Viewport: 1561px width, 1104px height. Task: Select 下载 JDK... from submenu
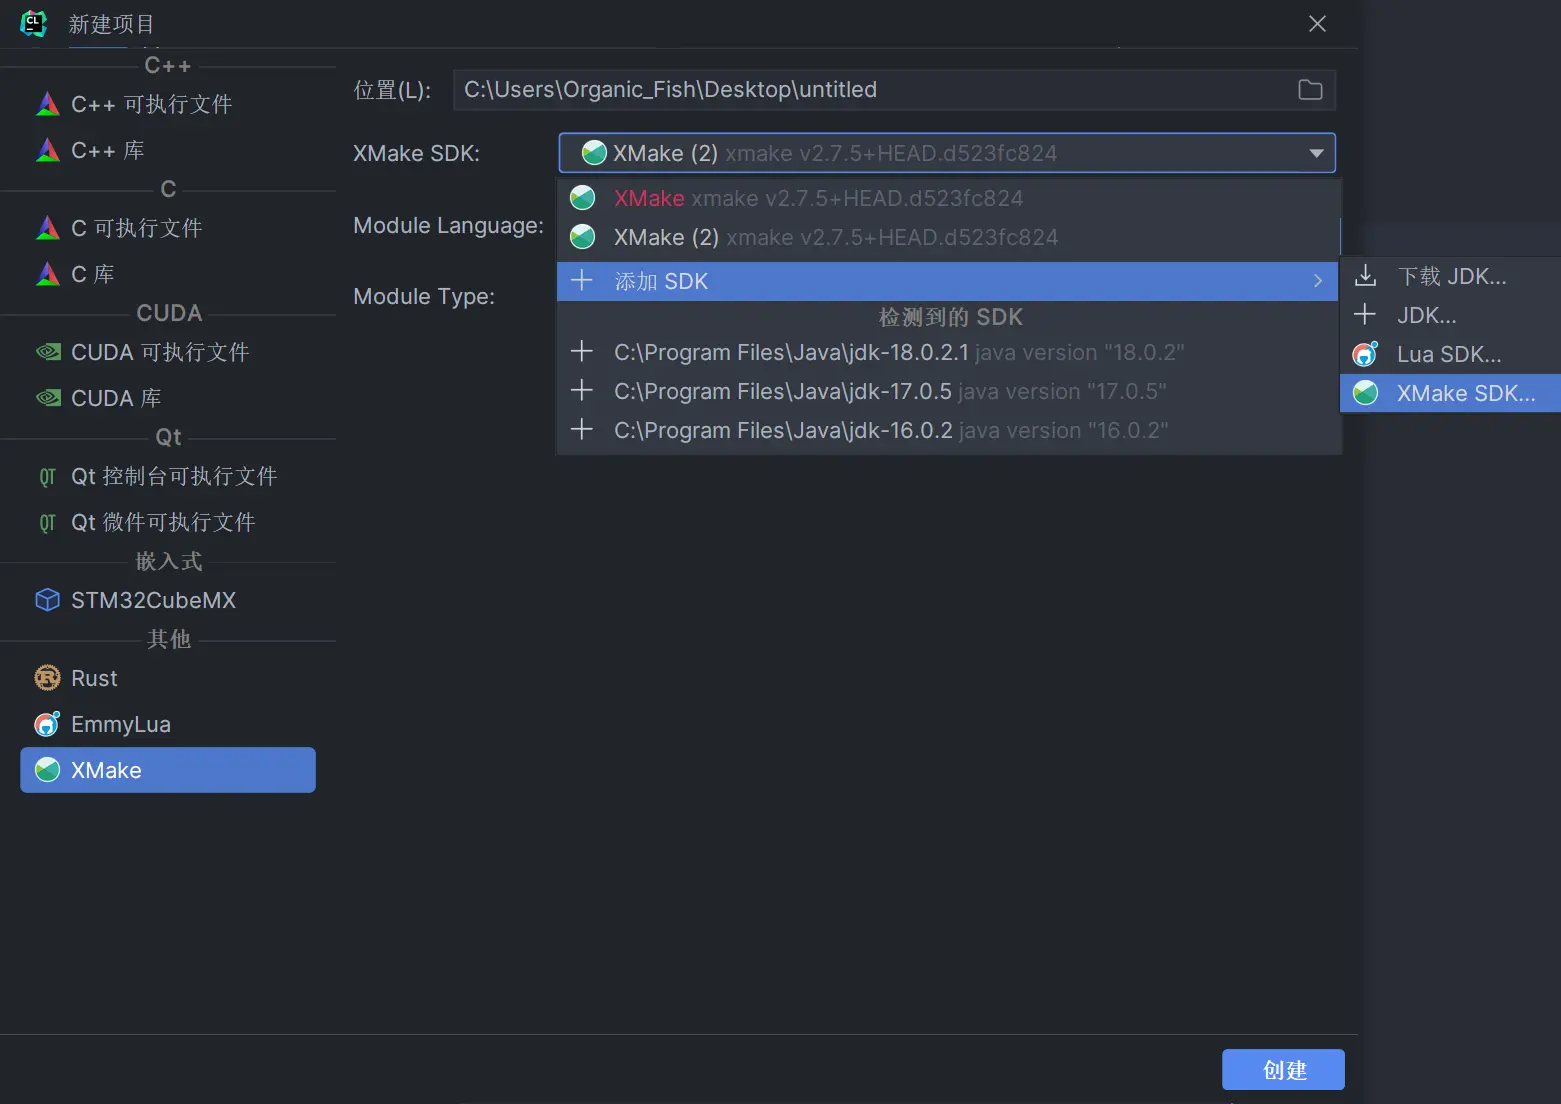click(x=1451, y=276)
